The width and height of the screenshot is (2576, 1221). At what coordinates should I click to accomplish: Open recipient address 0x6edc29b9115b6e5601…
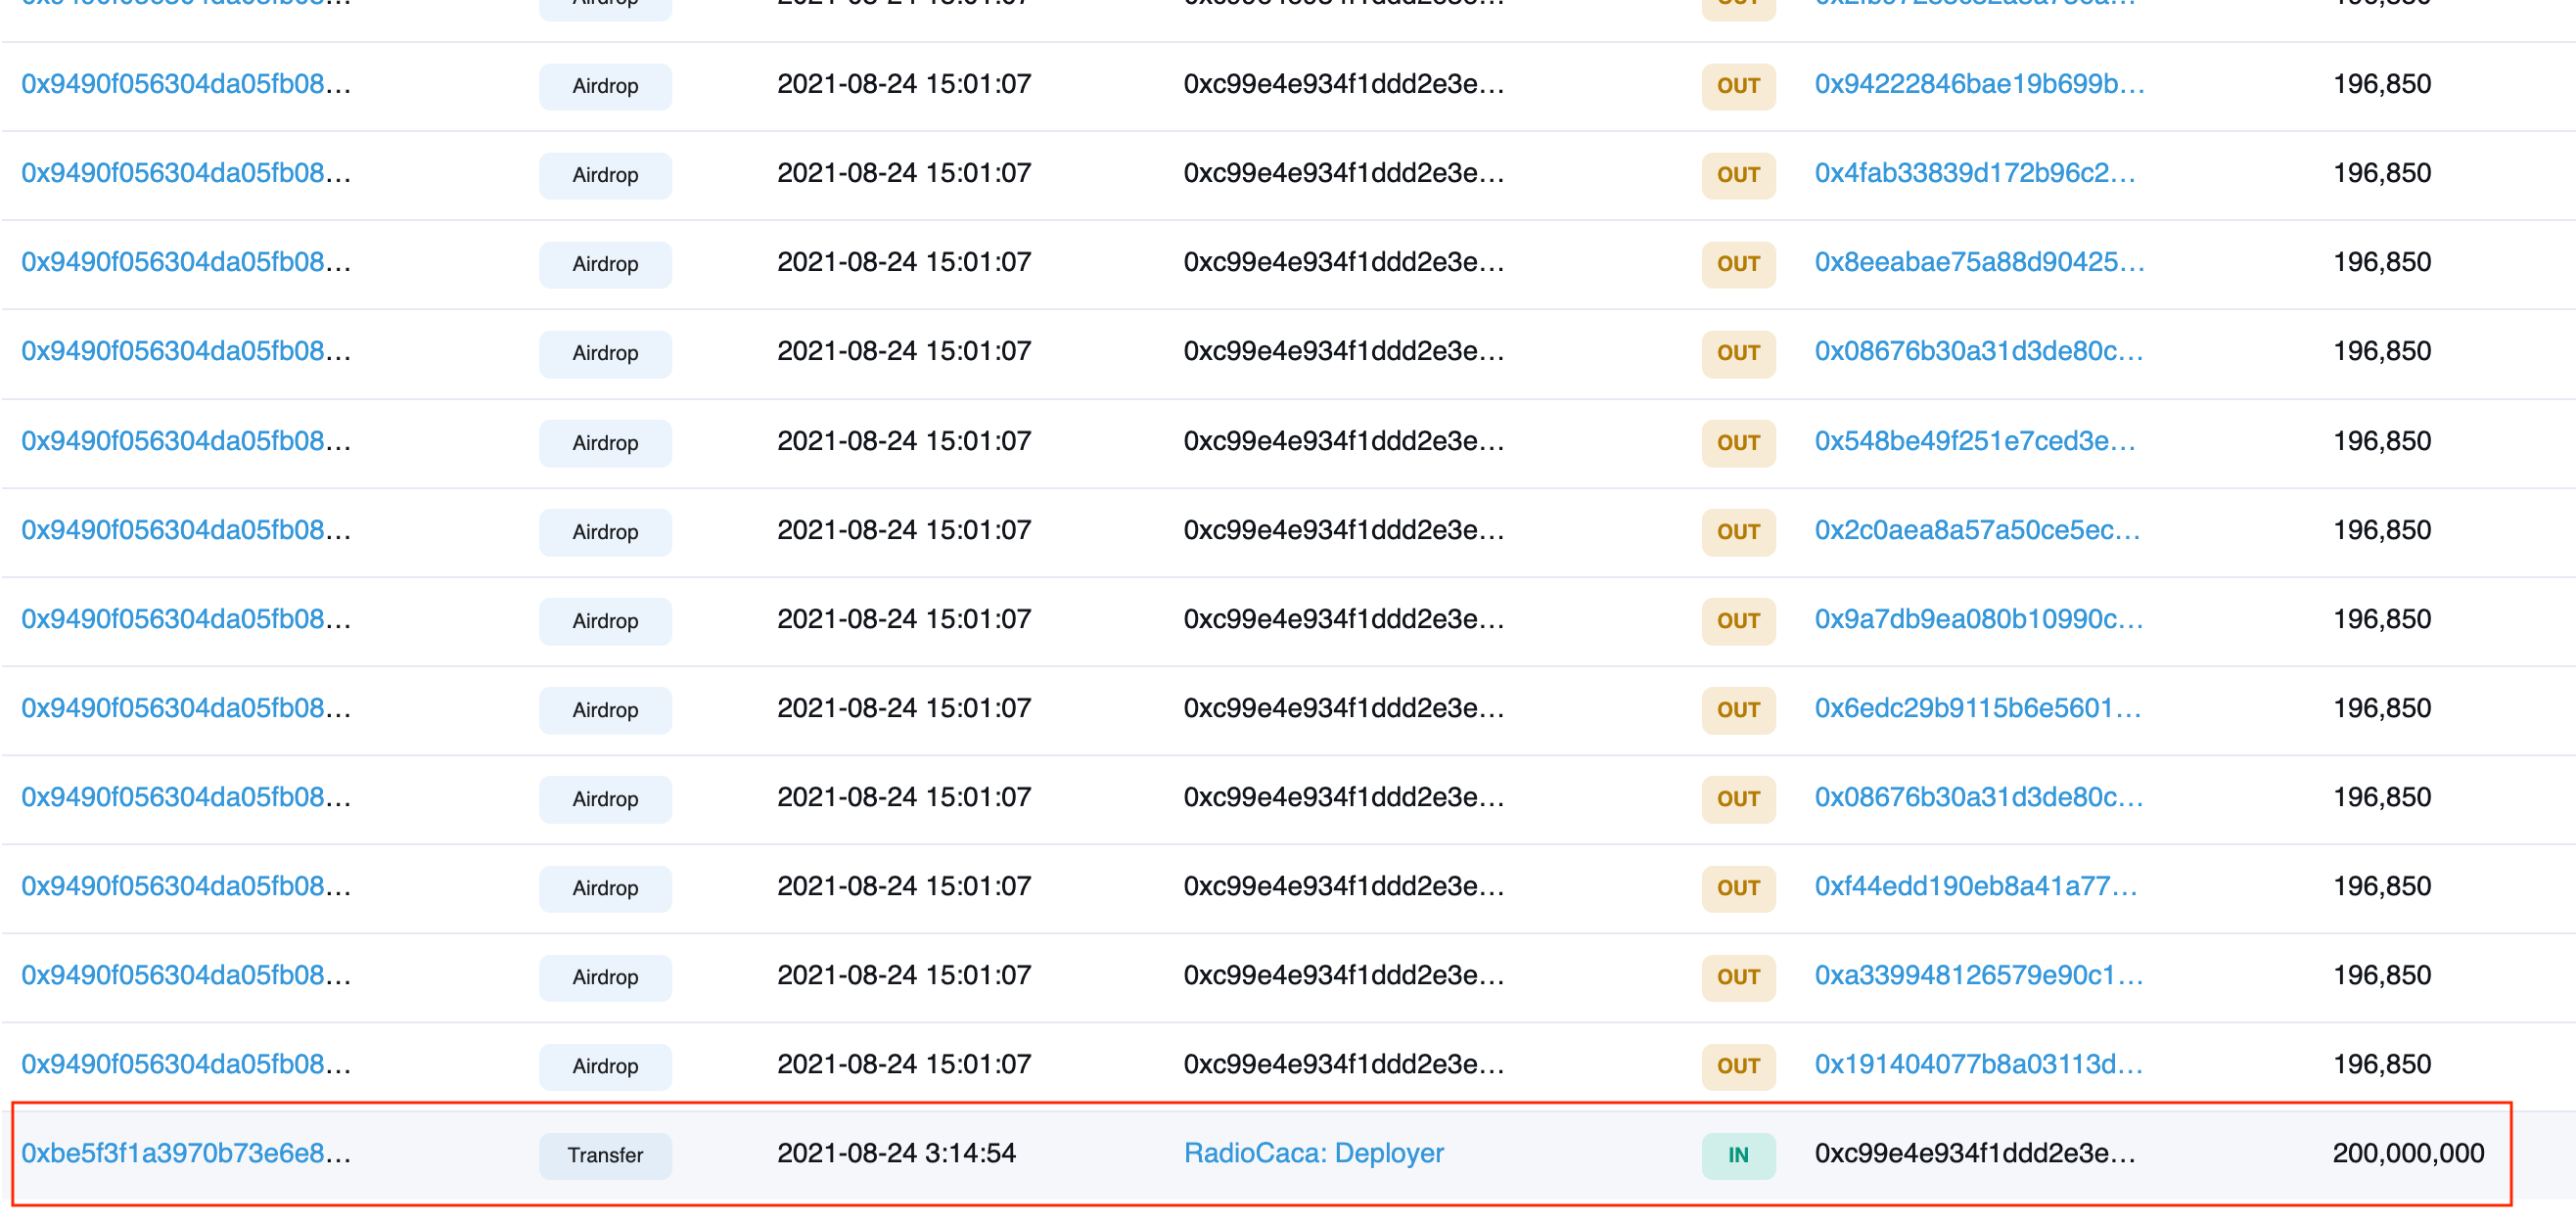1977,708
